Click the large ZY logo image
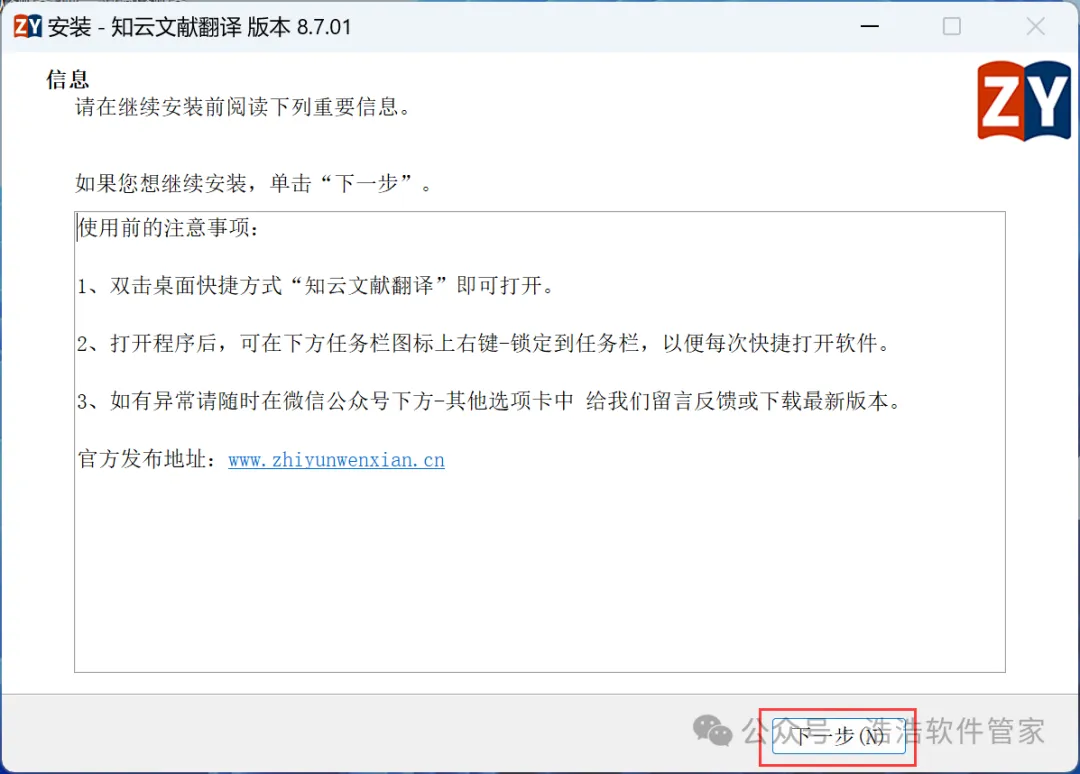The width and height of the screenshot is (1080, 774). (1024, 101)
